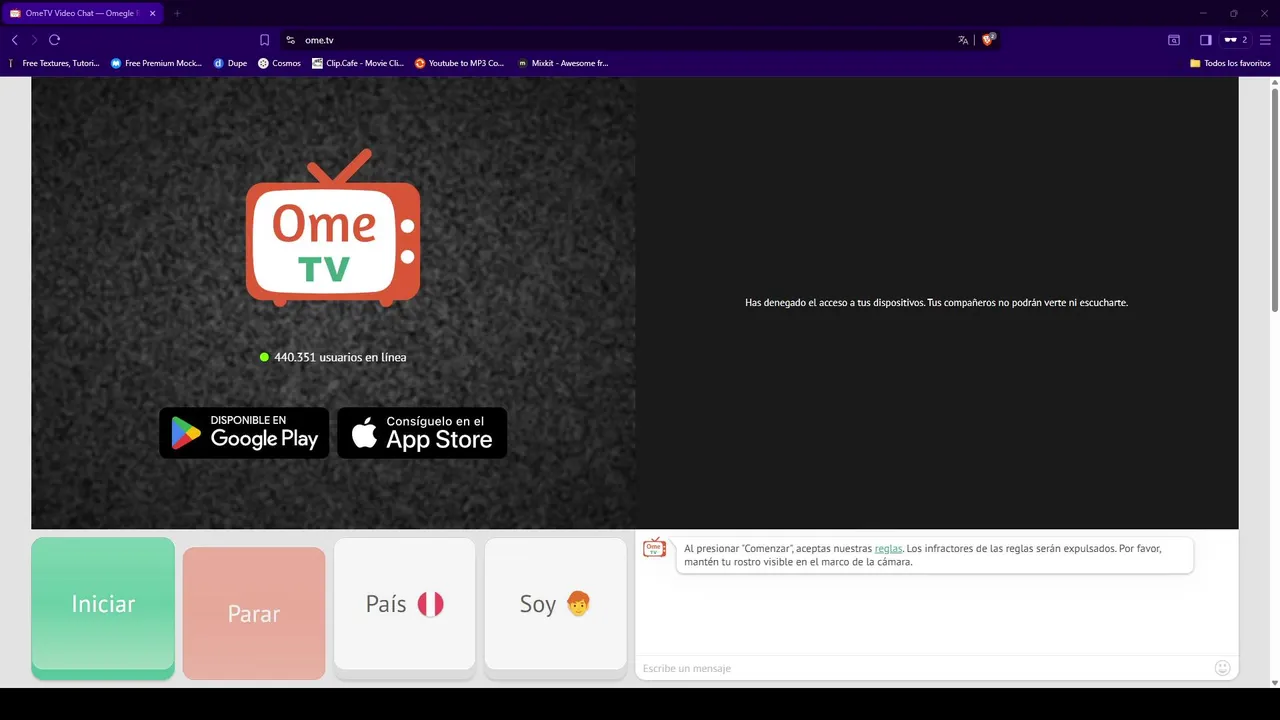Open the Free Premium Mock bookmark
Screen dimensions: 1280x720
[156, 63]
